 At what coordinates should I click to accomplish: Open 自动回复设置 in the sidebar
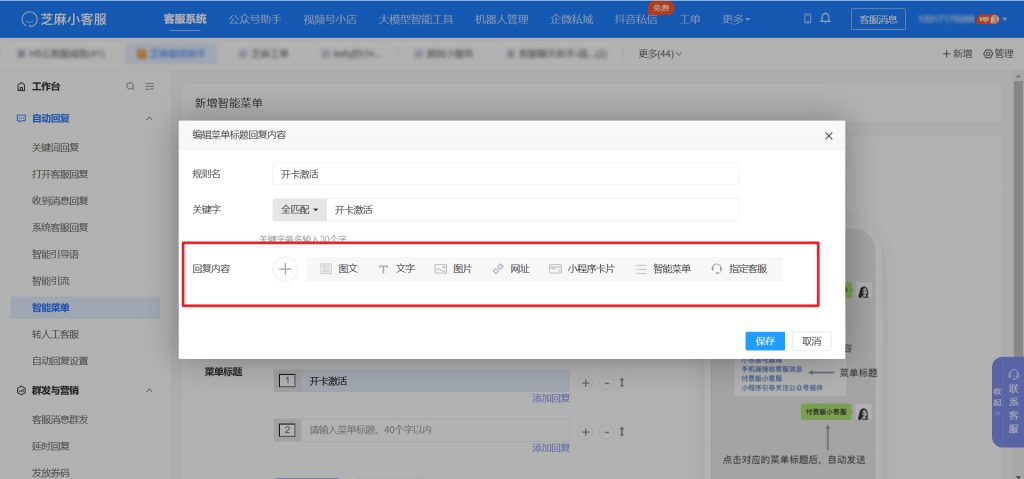[60, 361]
